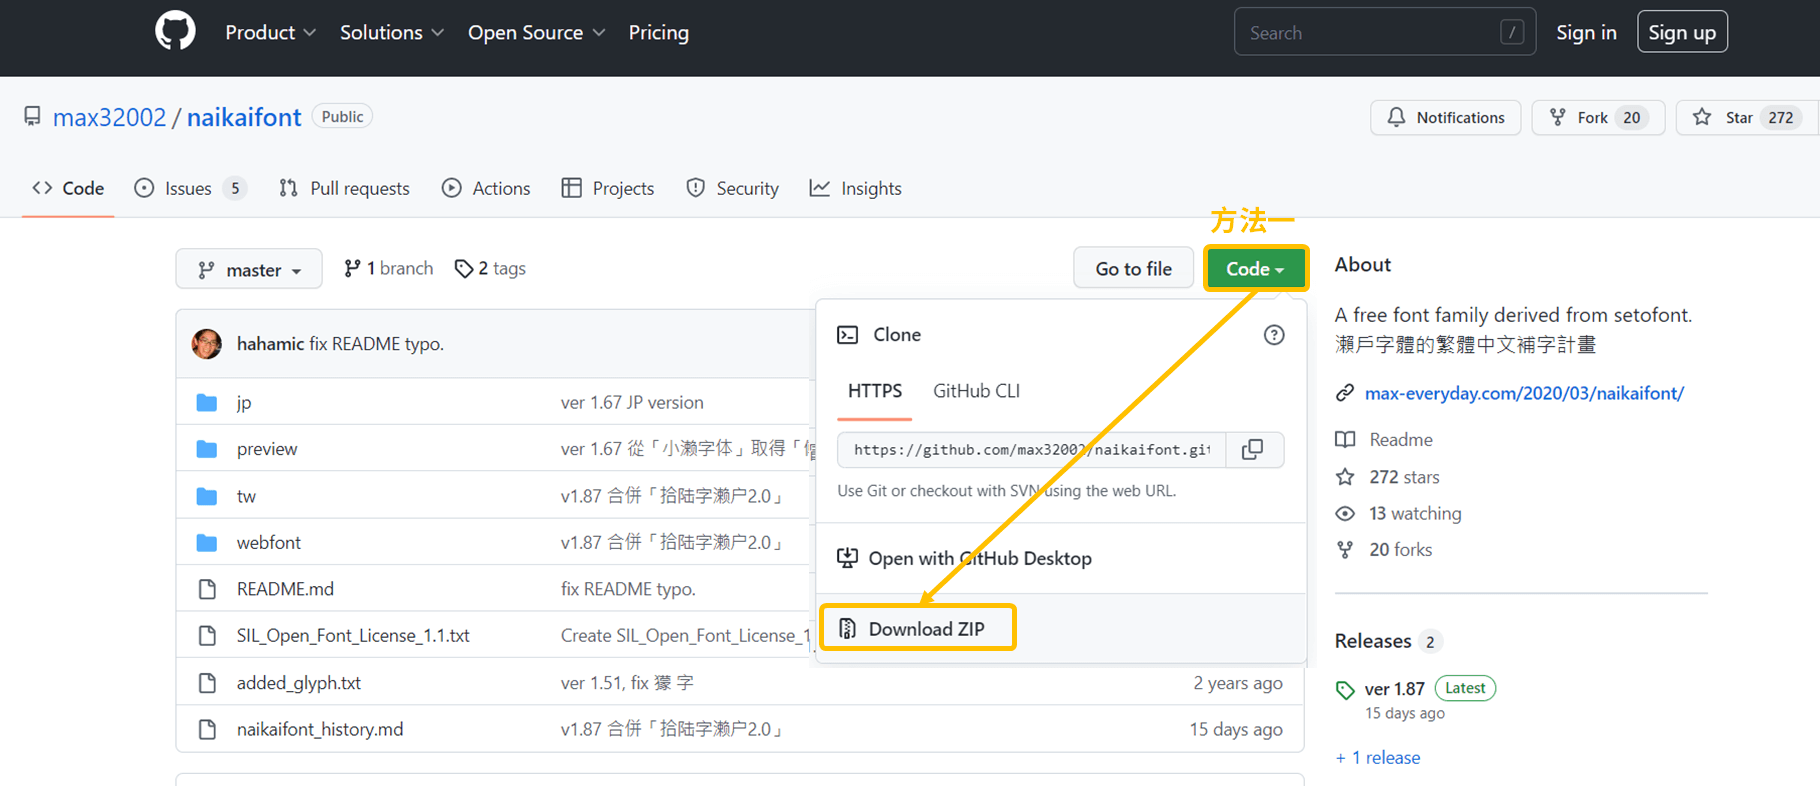This screenshot has width=1820, height=786.
Task: Switch to the Code tab
Action: [68, 188]
